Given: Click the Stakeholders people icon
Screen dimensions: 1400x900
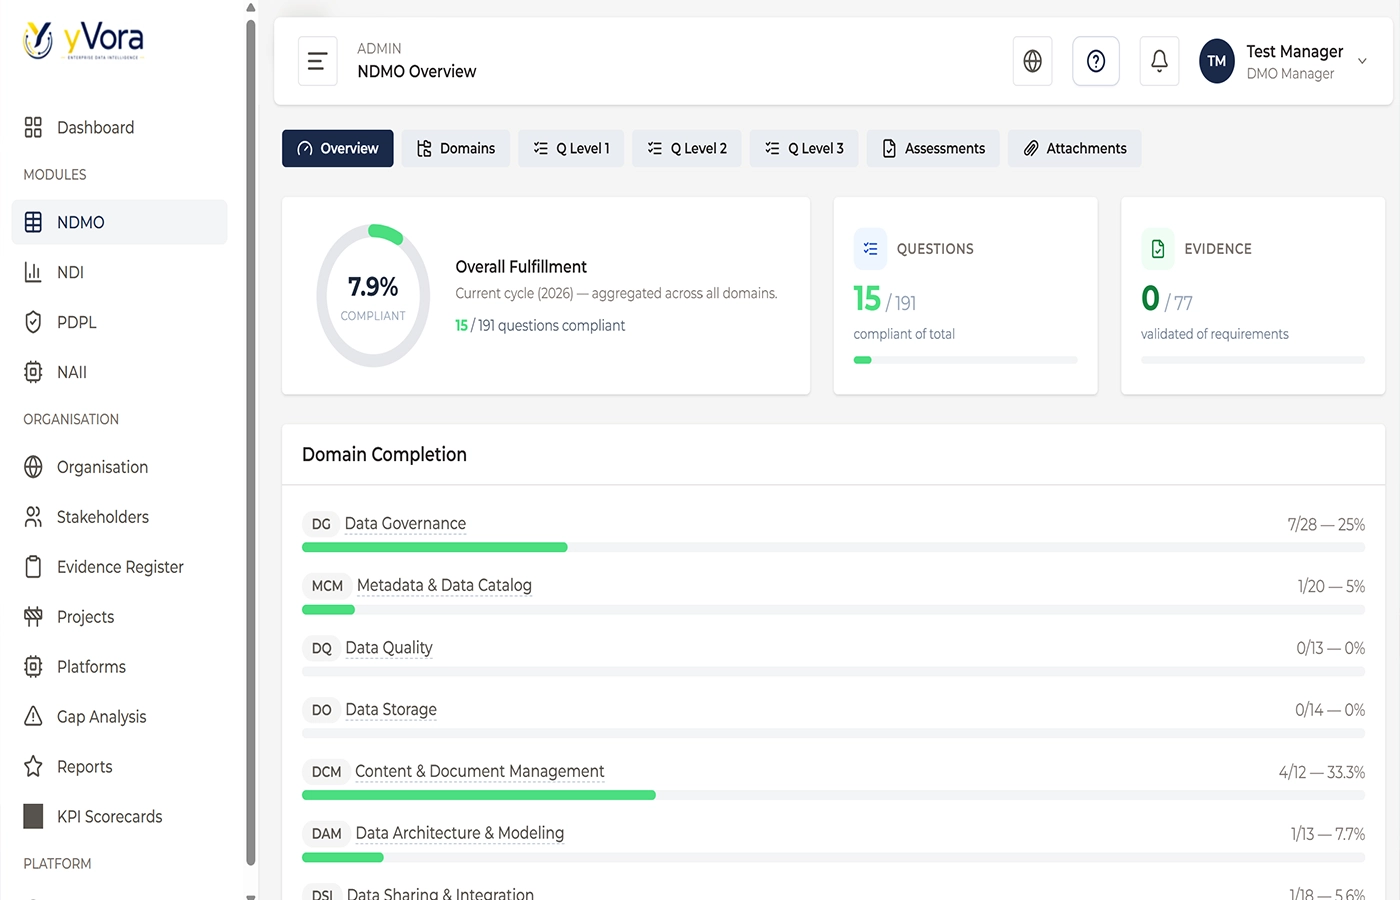Looking at the screenshot, I should tap(33, 517).
